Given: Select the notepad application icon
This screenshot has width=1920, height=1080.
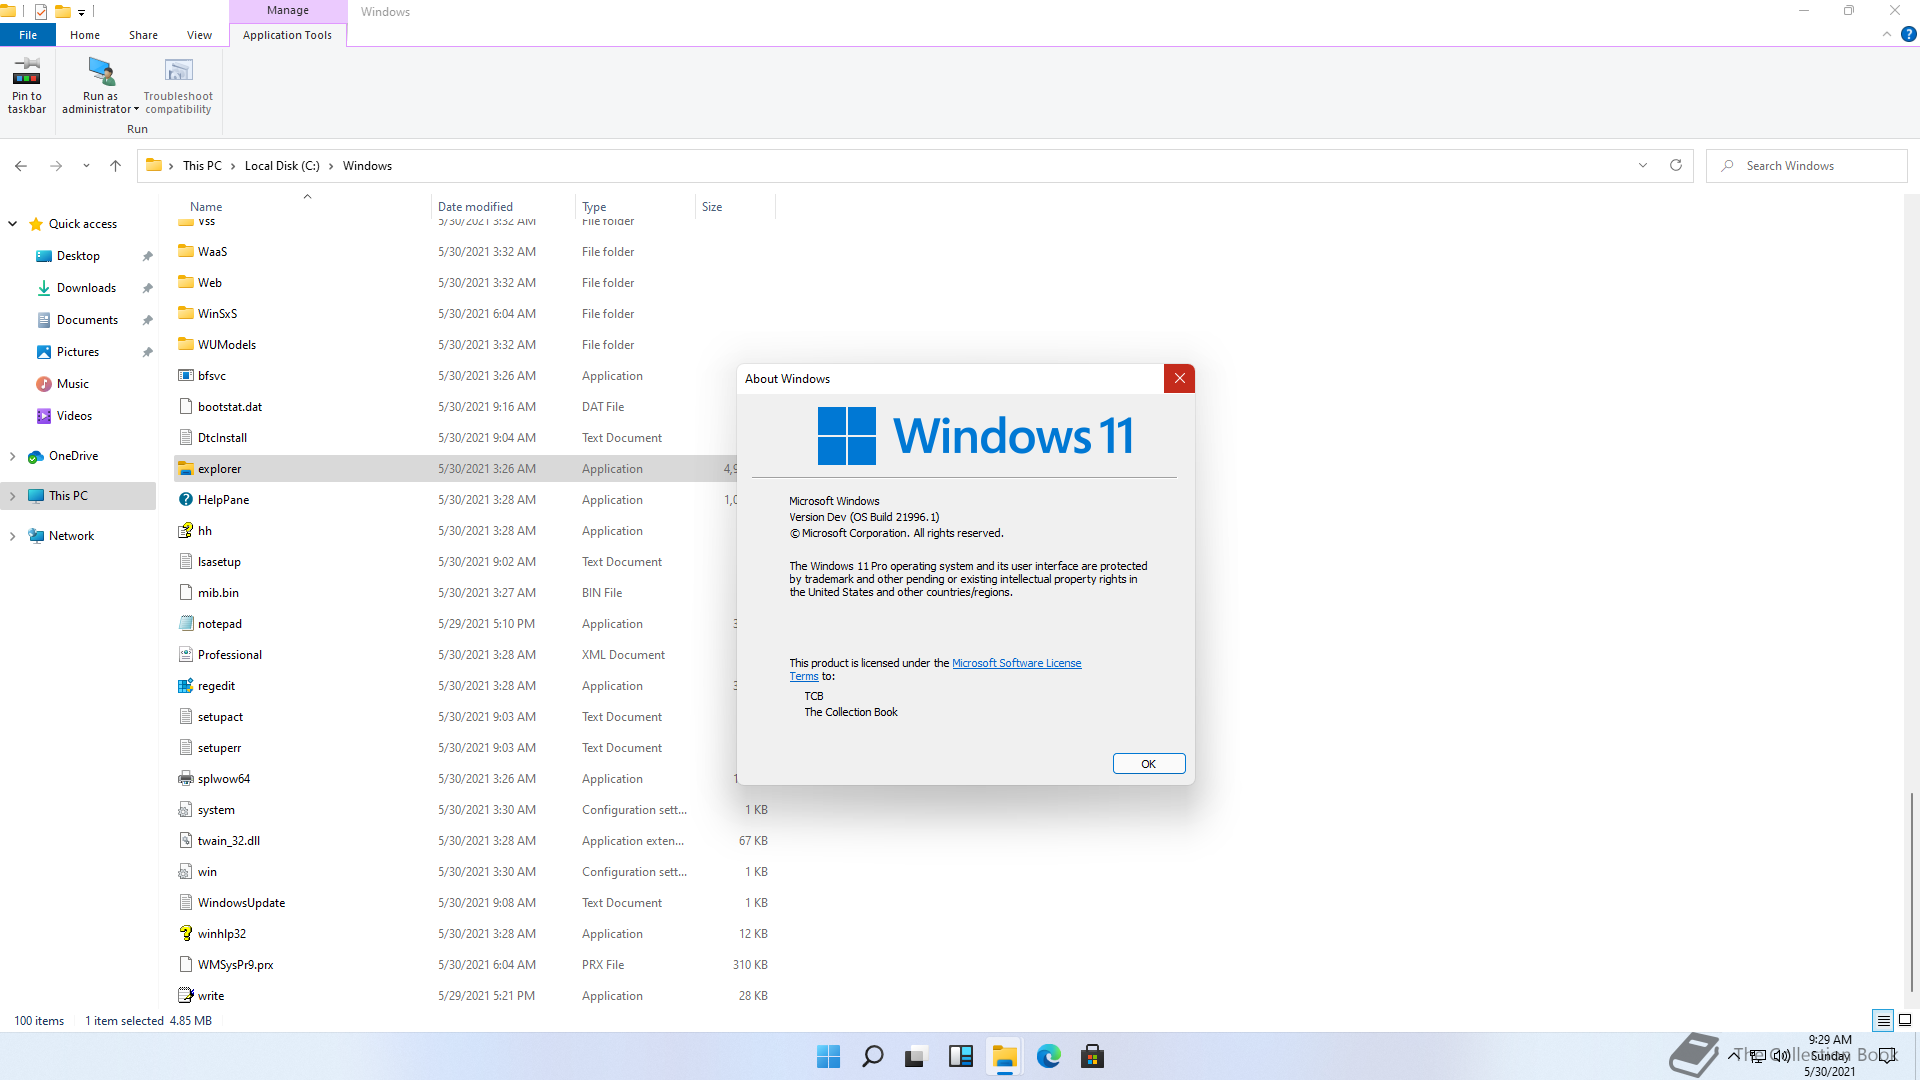Looking at the screenshot, I should point(186,623).
